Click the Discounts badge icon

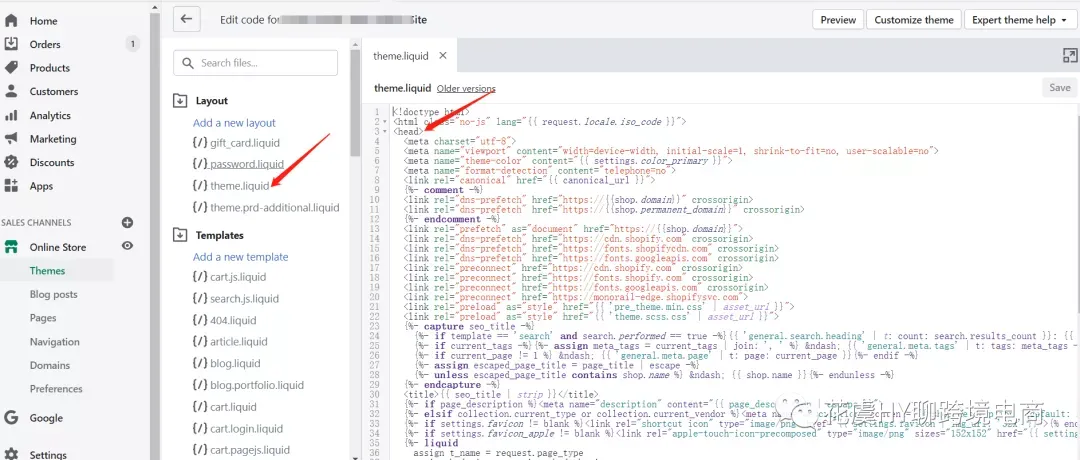(x=11, y=162)
